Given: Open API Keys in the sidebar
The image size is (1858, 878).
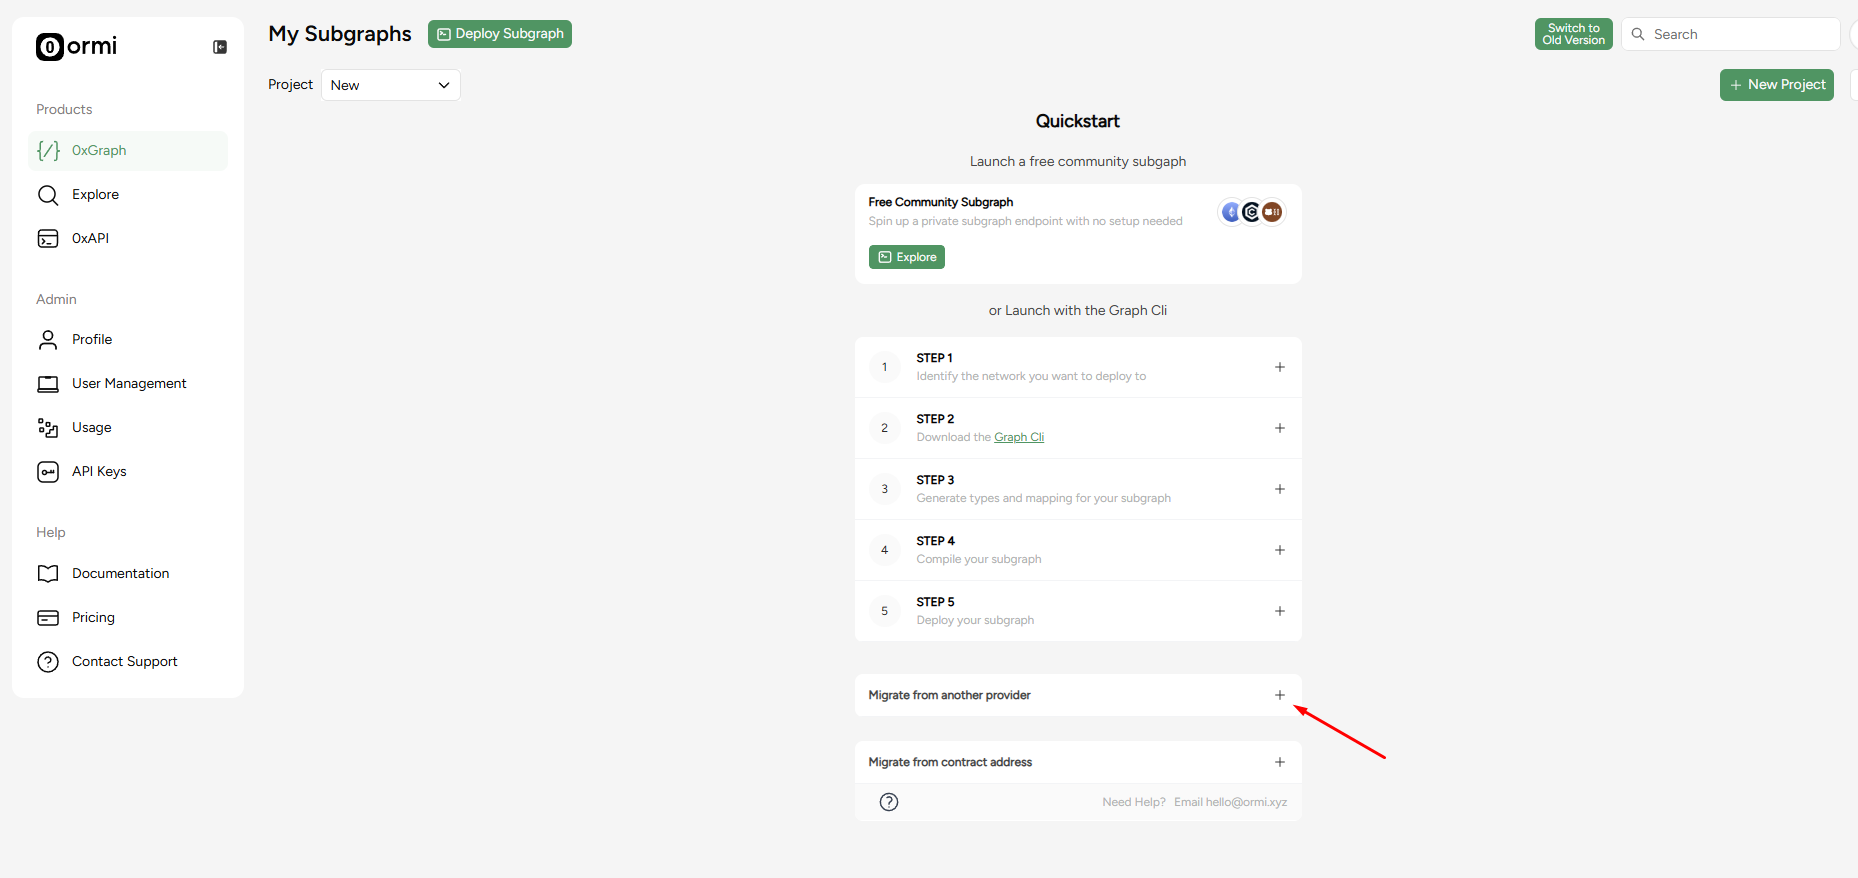Looking at the screenshot, I should pos(128,472).
